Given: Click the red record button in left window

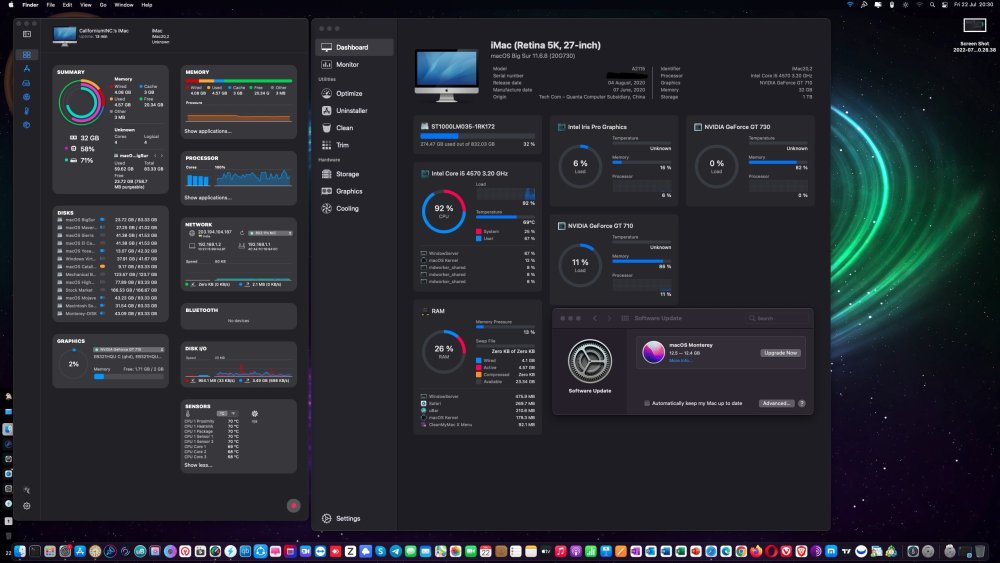Looking at the screenshot, I should [x=293, y=506].
